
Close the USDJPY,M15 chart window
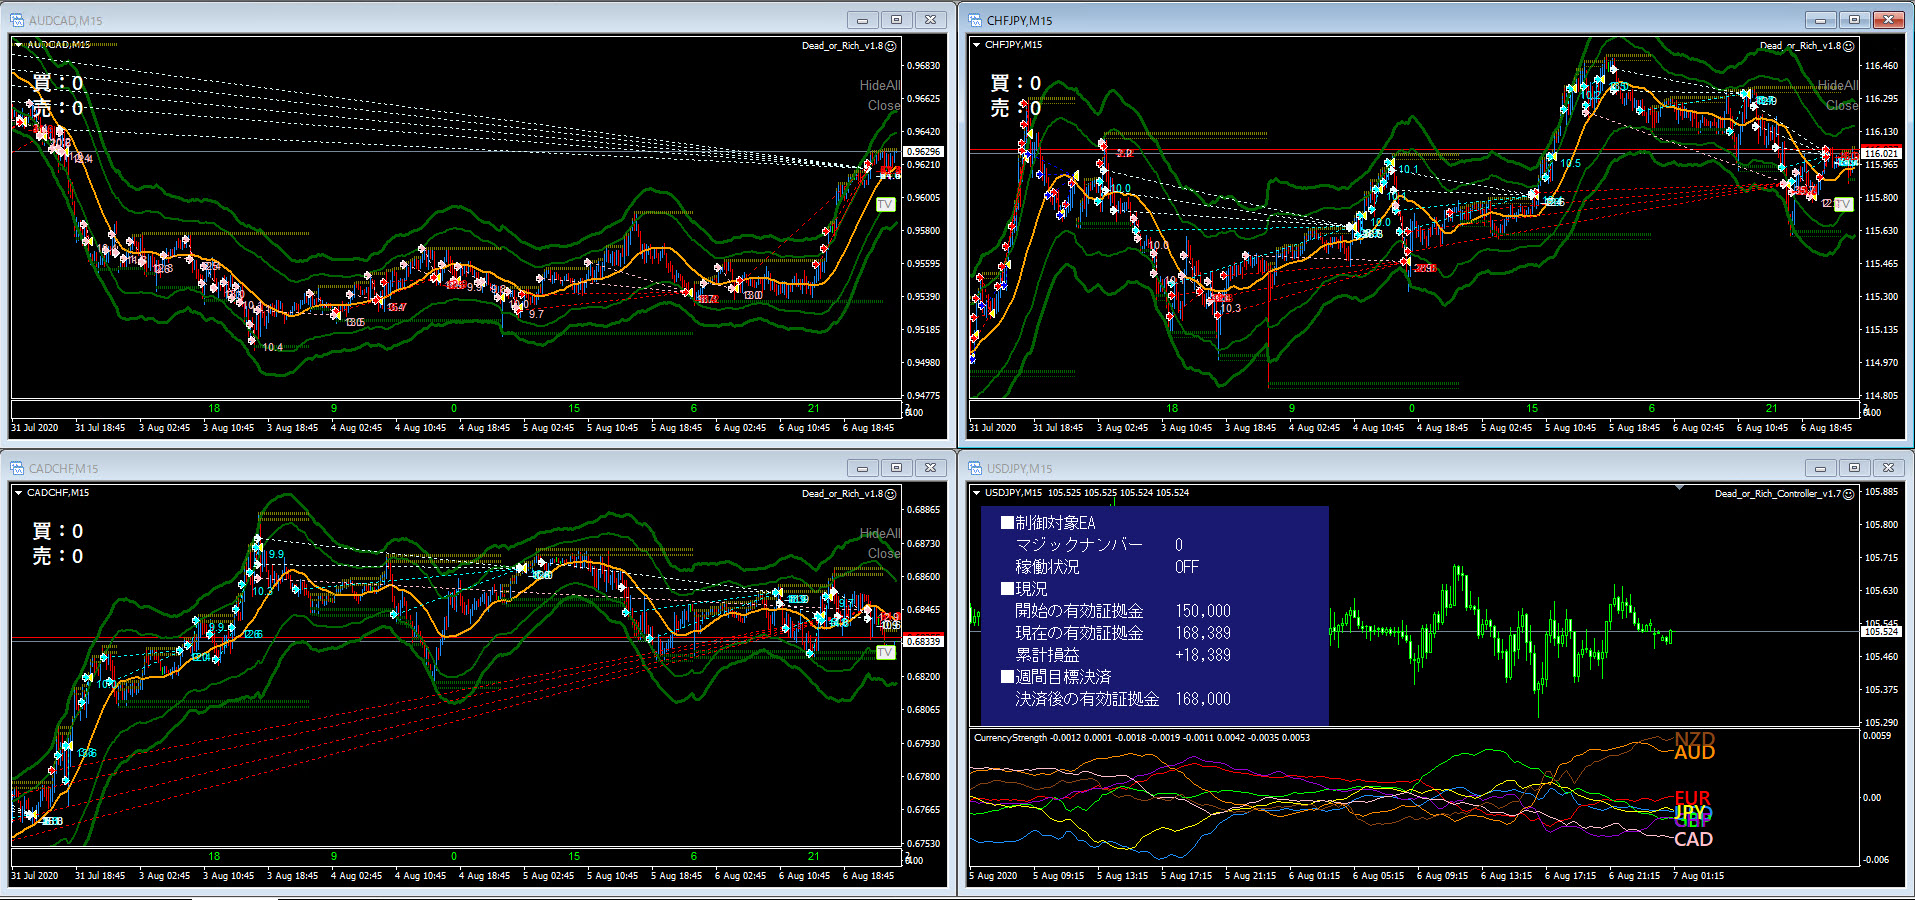point(1888,468)
